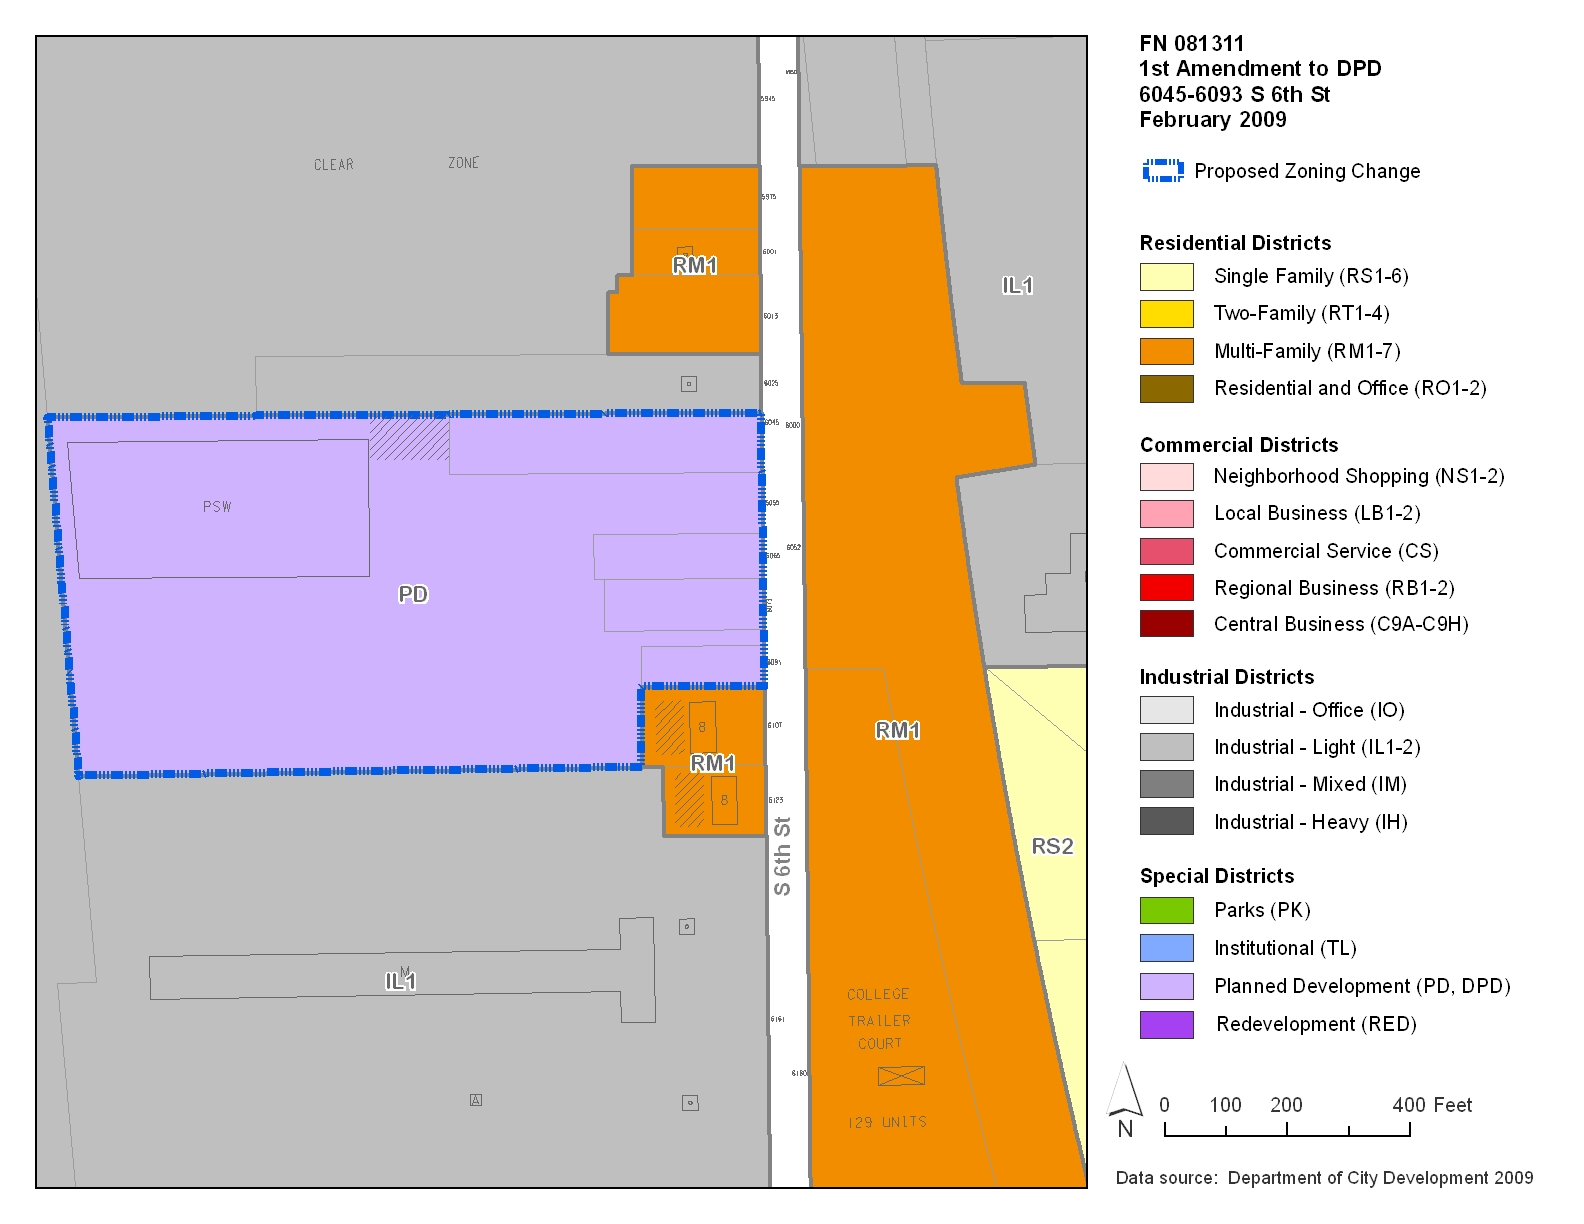Viewport: 1584px width, 1224px height.
Task: Select the Central Business dark red swatch
Action: 1166,624
